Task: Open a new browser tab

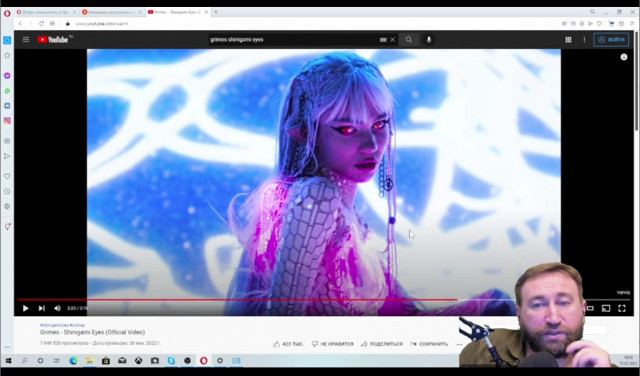Action: (x=216, y=12)
